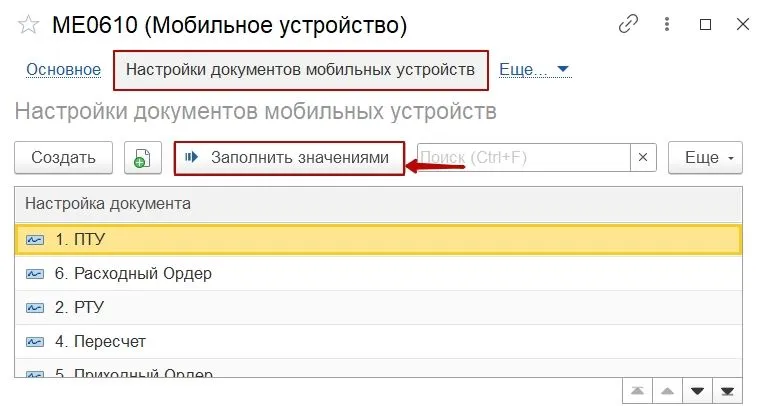Open the Настройки документов мобильных устройств tab
The image size is (764, 406).
coord(301,70)
